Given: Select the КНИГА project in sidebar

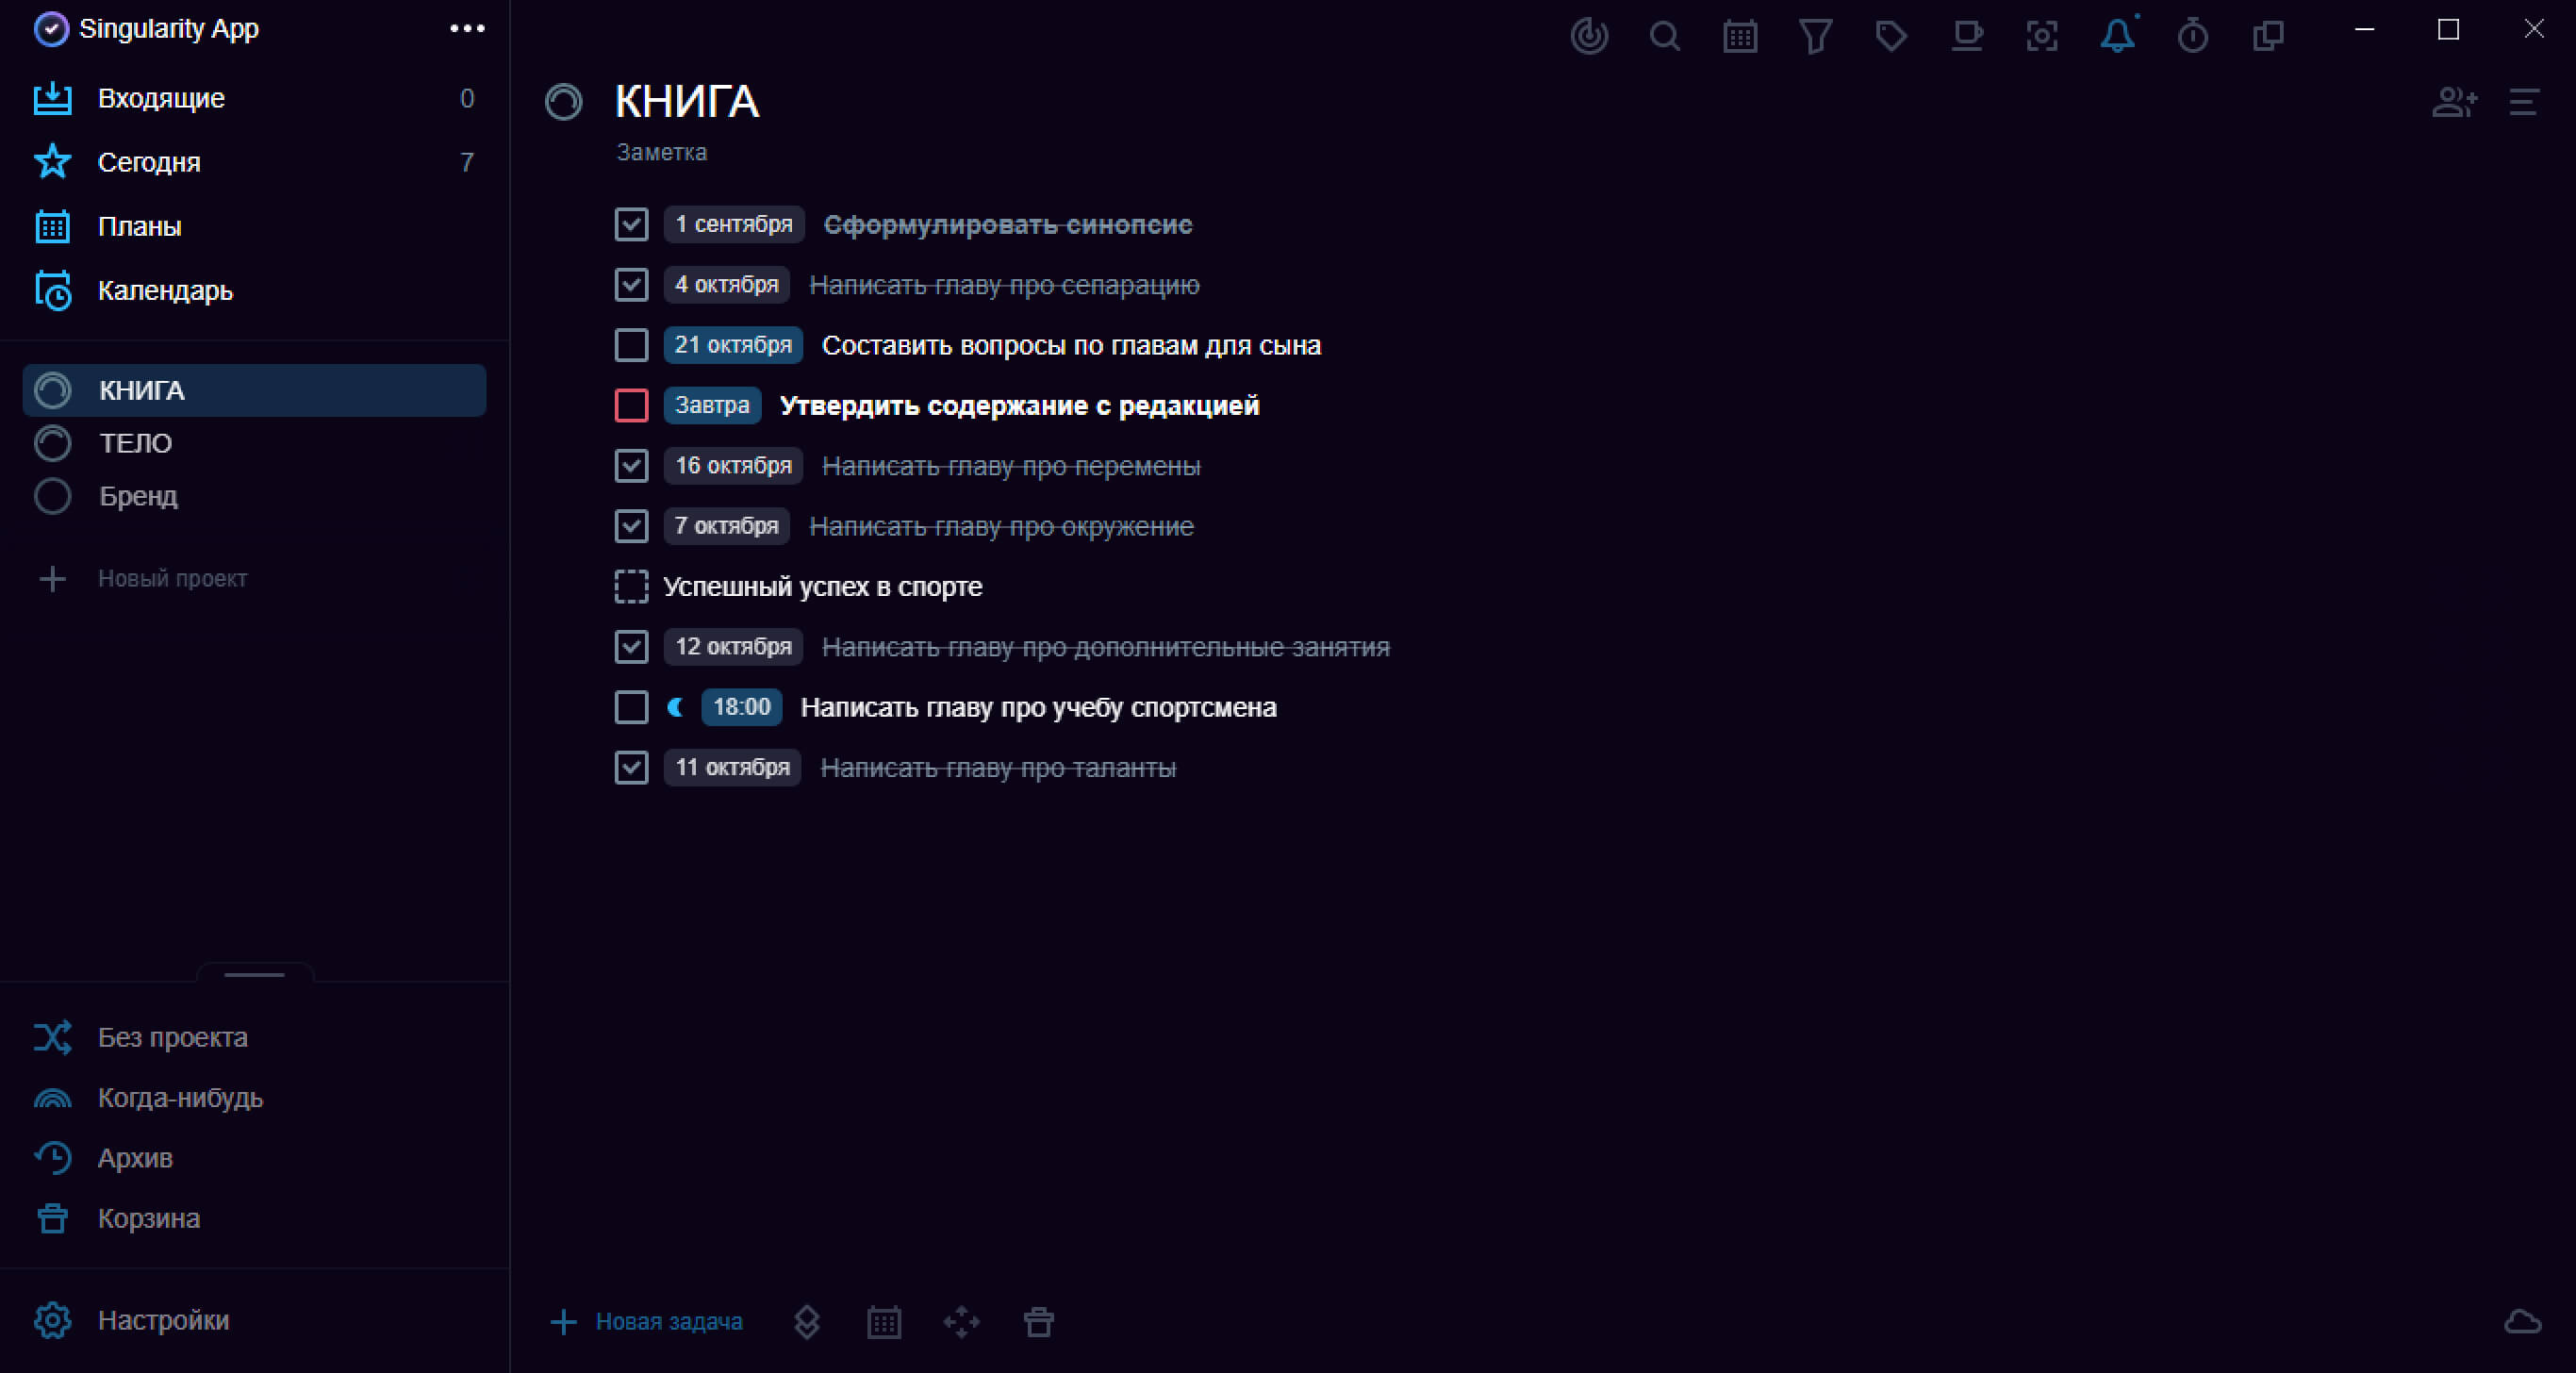Looking at the screenshot, I should coord(254,390).
